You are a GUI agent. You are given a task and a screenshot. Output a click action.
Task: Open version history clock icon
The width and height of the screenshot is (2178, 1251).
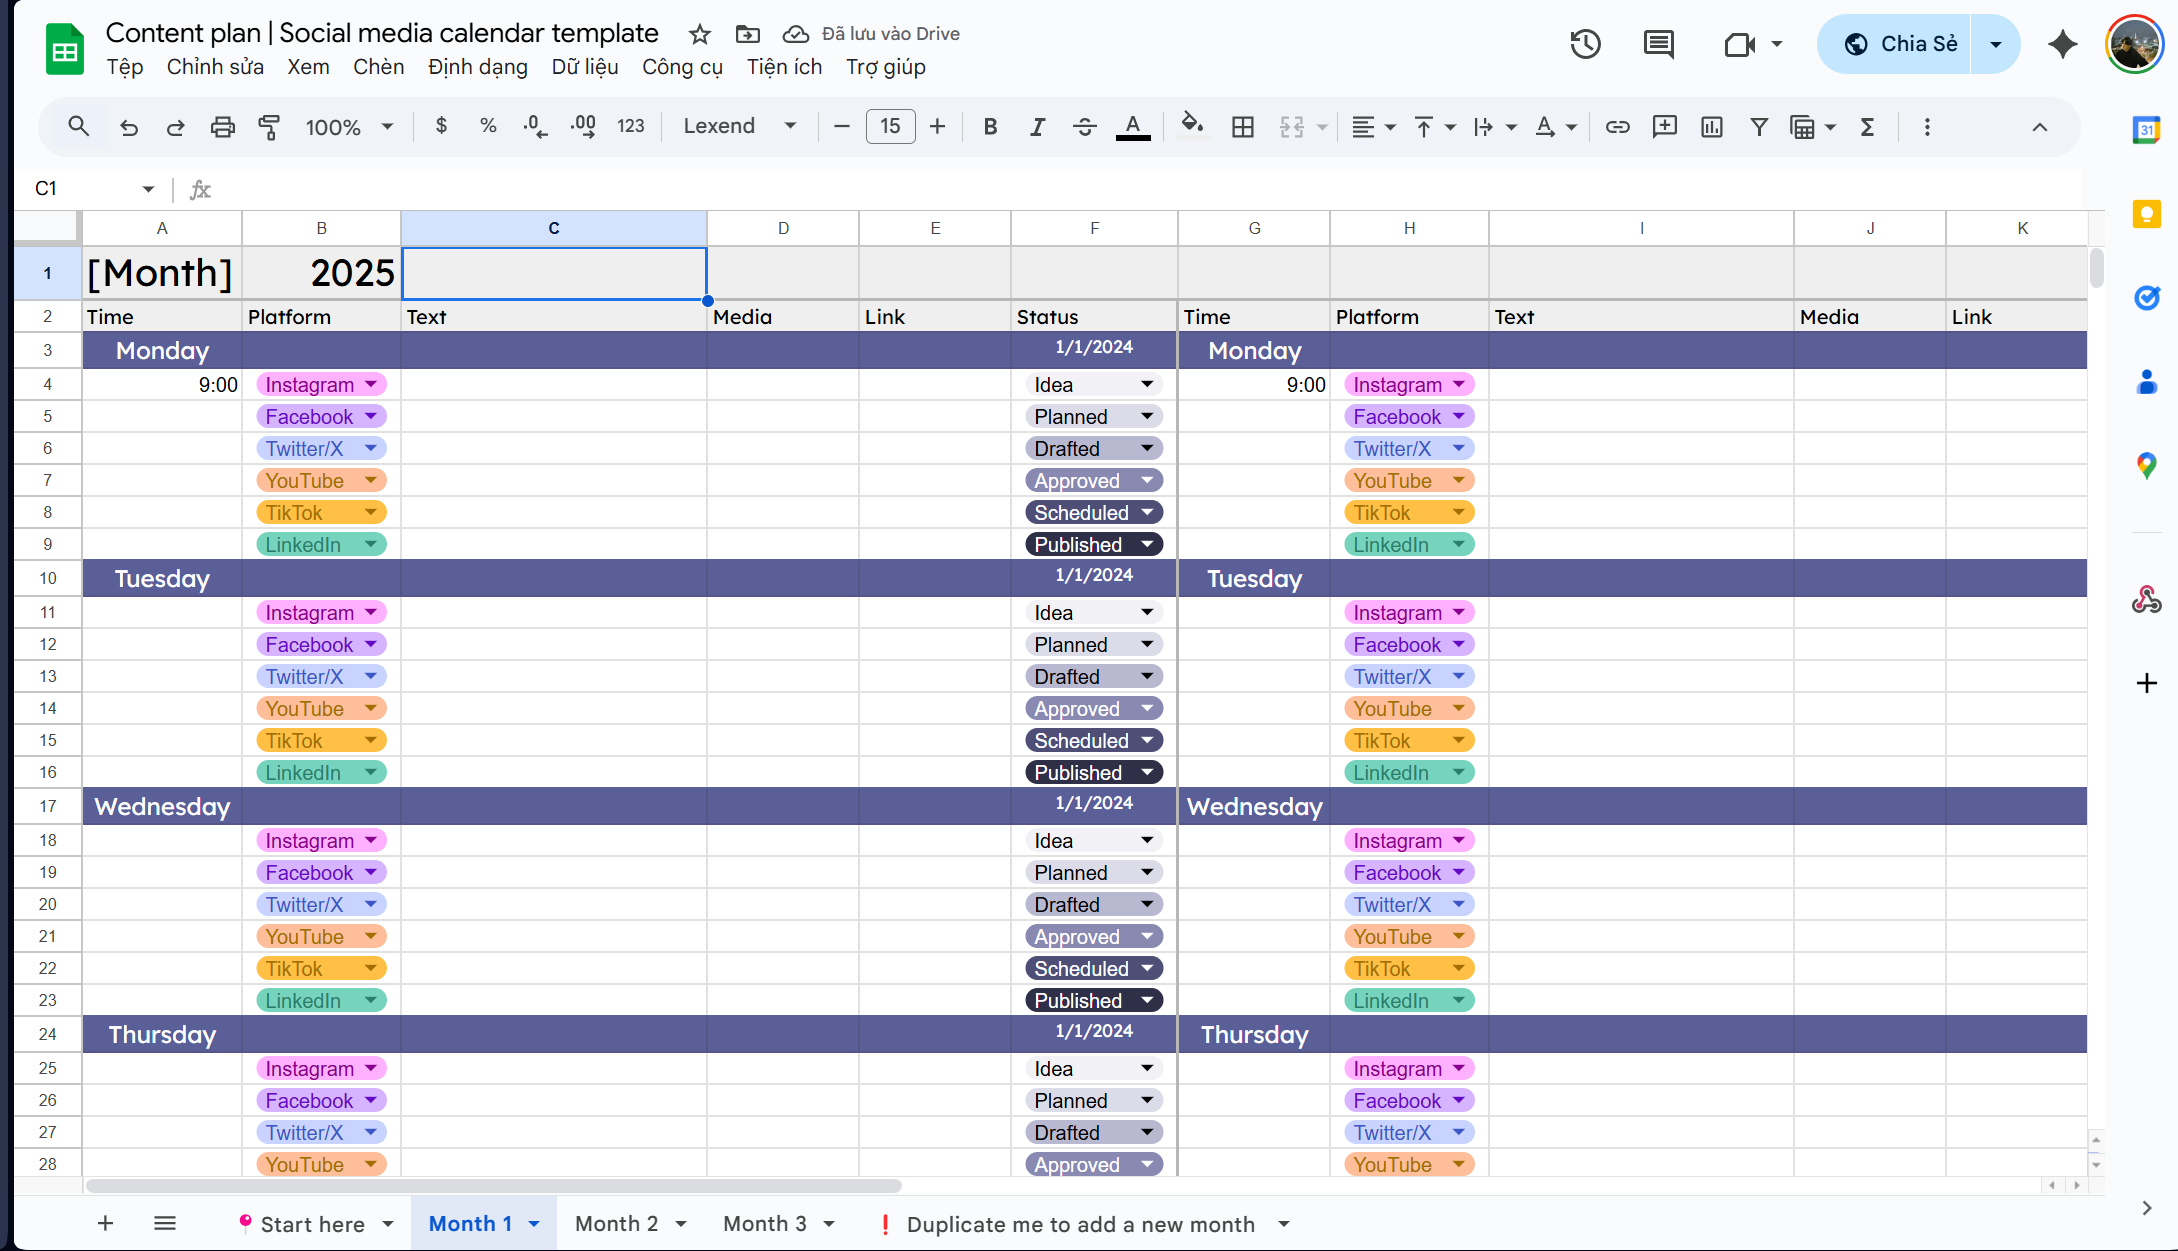(1585, 44)
